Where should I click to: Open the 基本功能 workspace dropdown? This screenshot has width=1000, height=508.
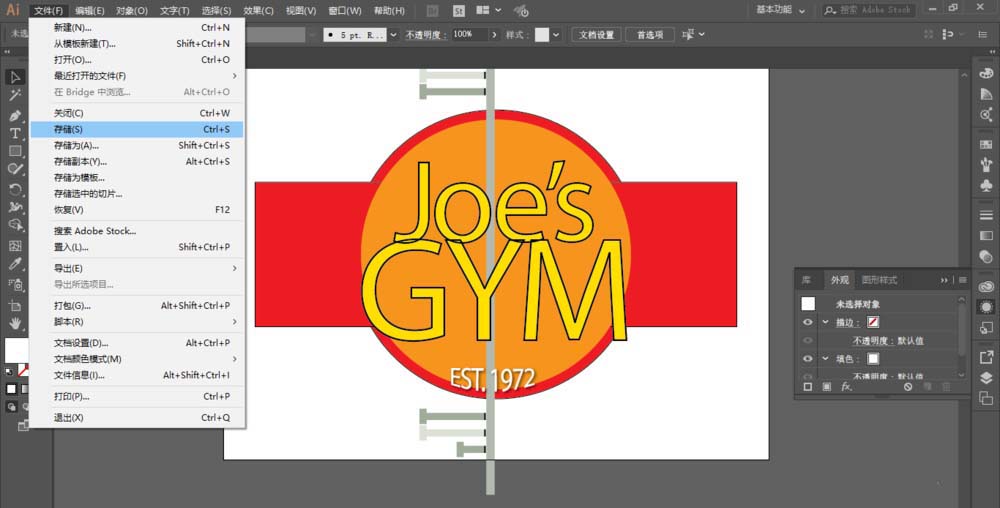pos(781,10)
